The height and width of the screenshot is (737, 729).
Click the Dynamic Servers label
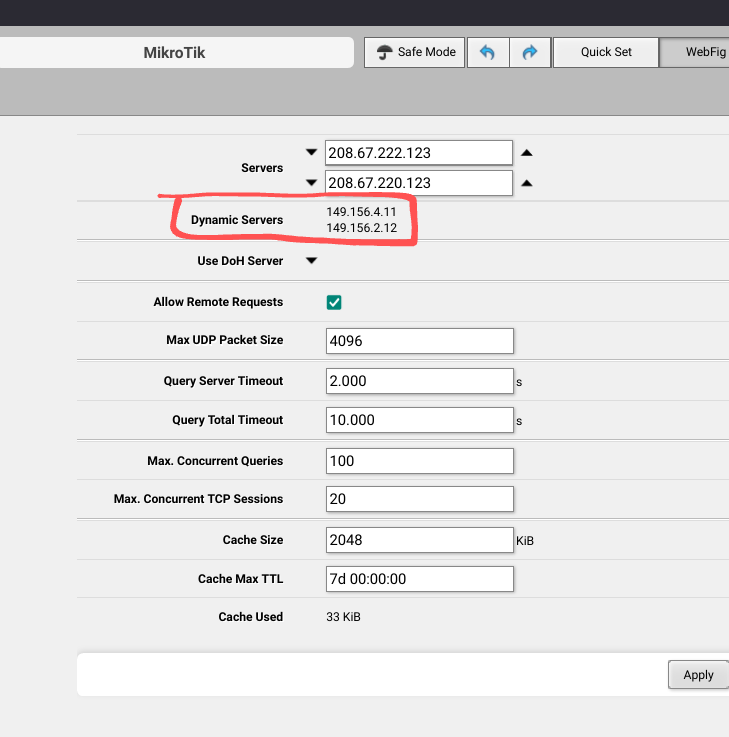click(x=237, y=220)
